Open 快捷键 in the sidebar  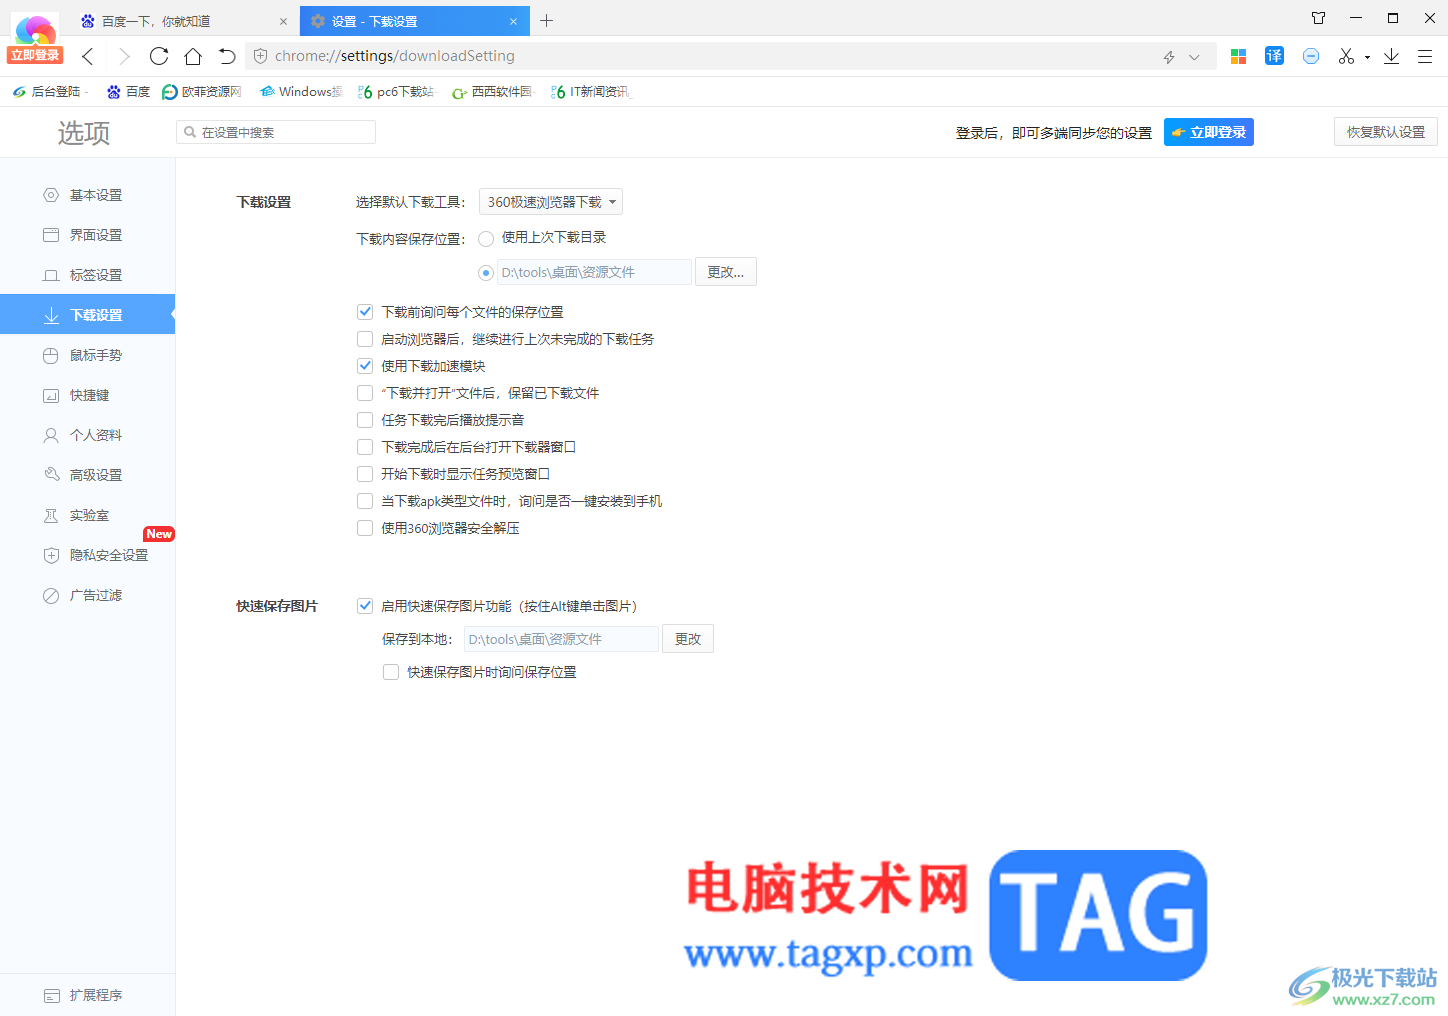[x=87, y=395]
